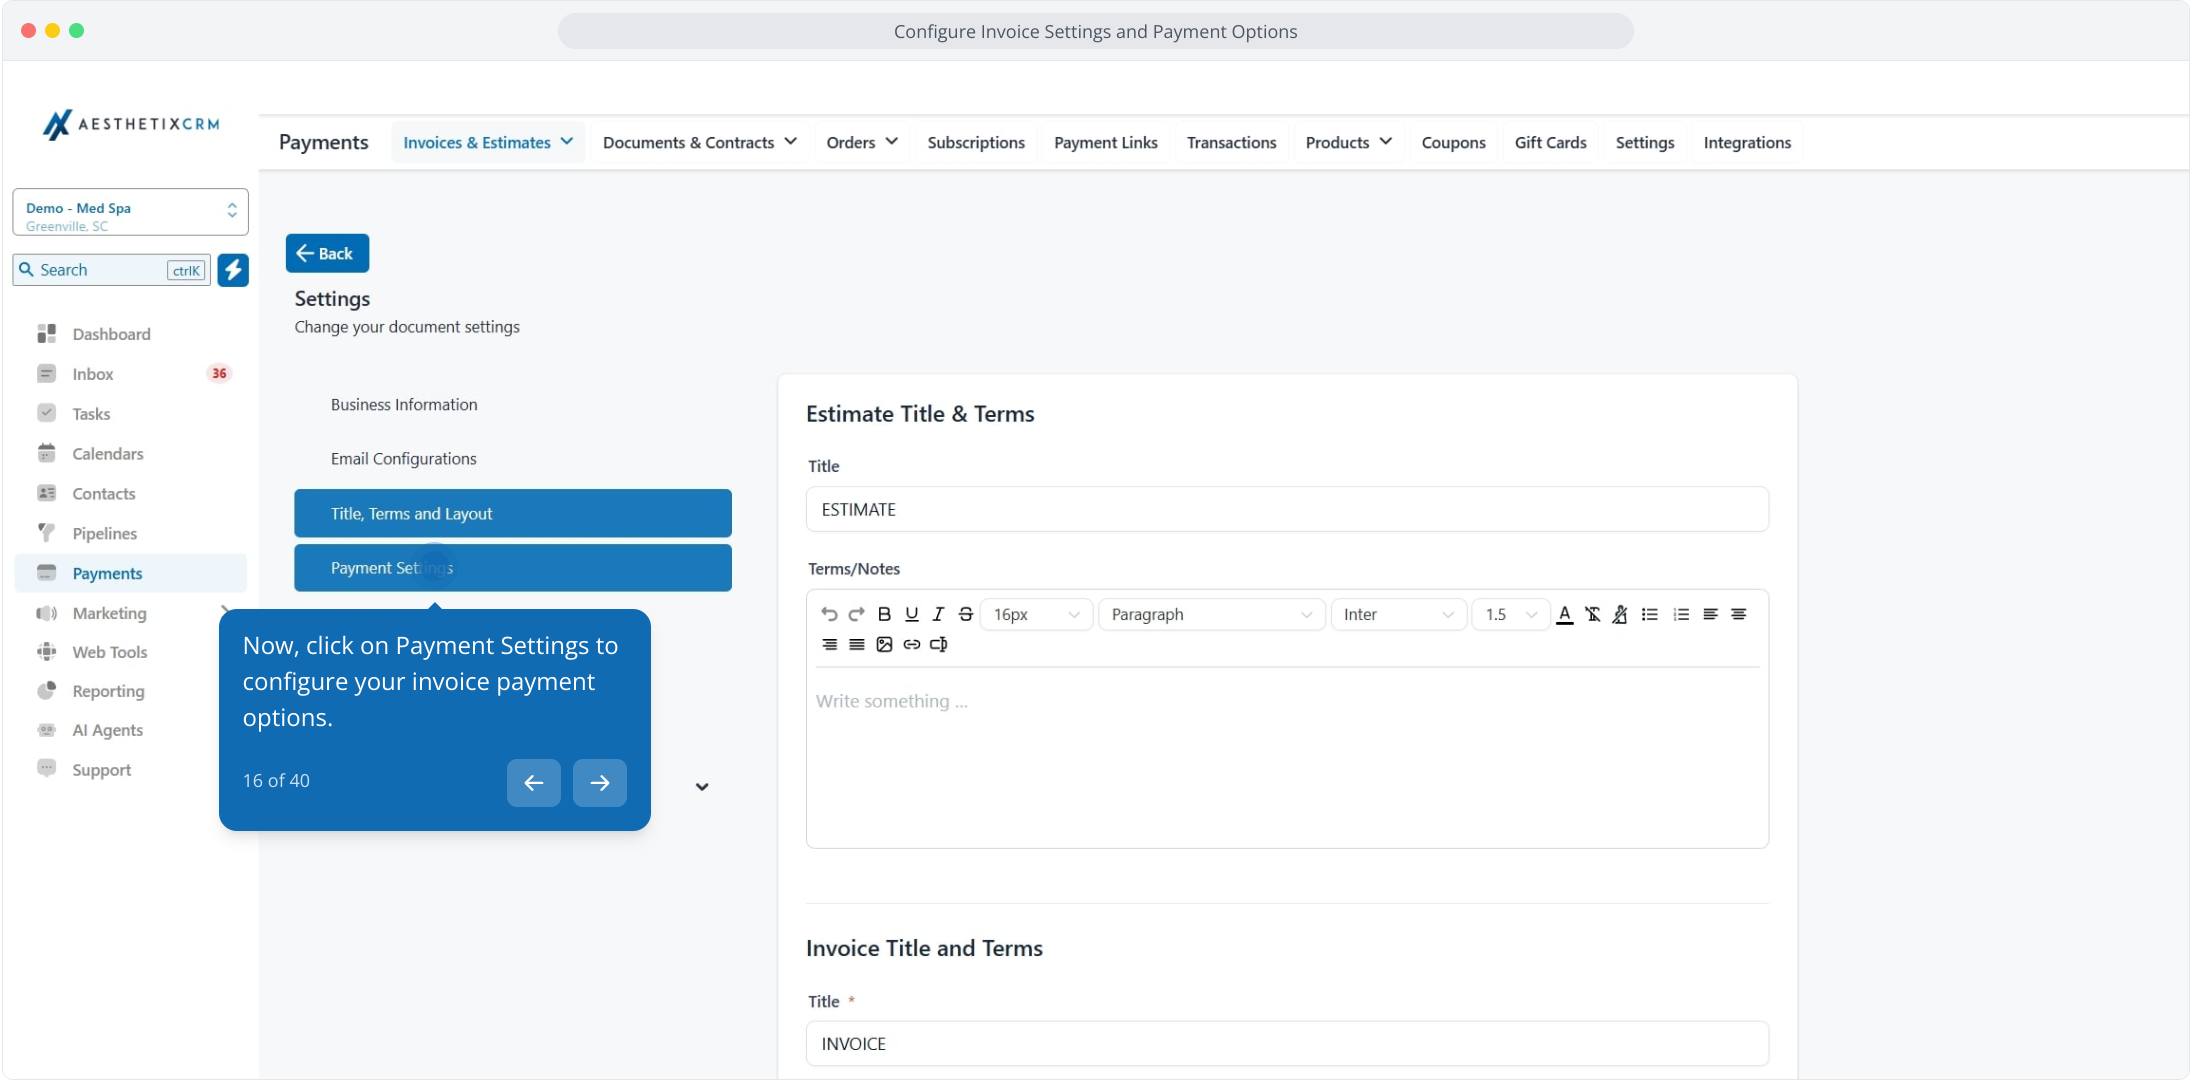The width and height of the screenshot is (2192, 1080).
Task: Open the Inter font family dropdown
Action: (x=1398, y=614)
